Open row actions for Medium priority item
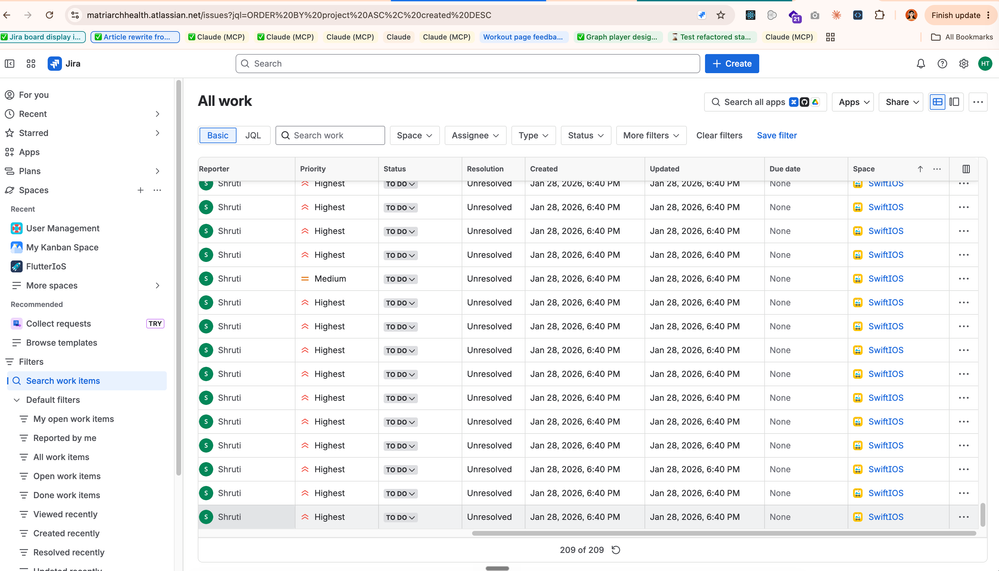 [x=963, y=278]
